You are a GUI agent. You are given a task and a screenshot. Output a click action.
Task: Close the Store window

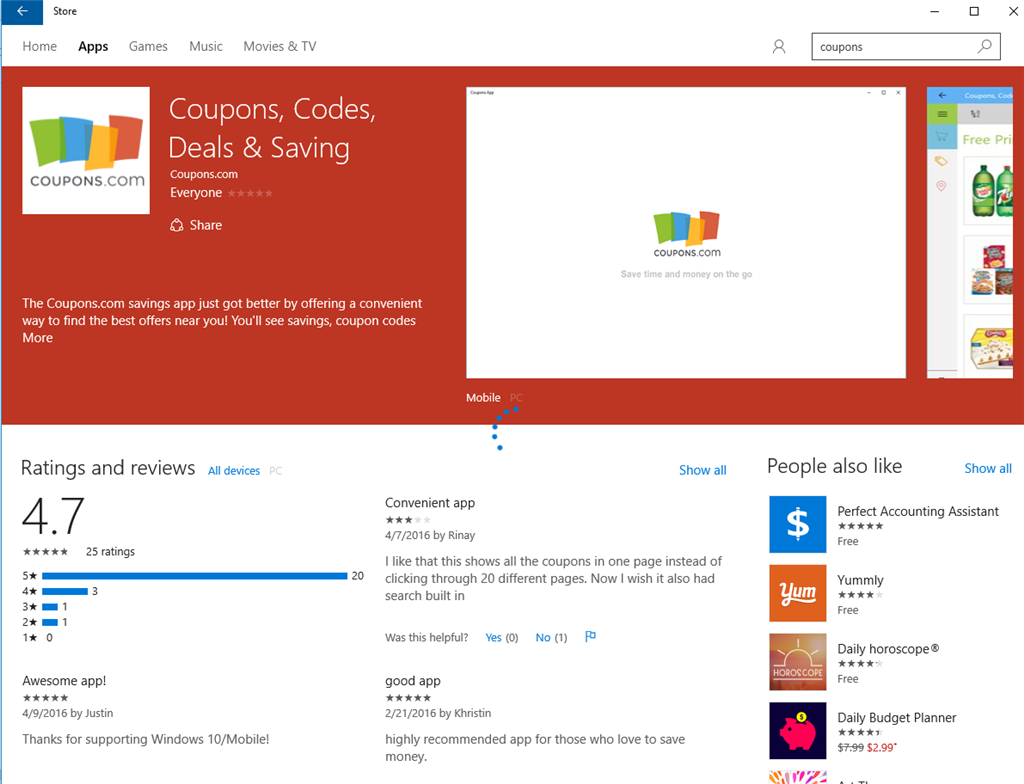click(1012, 12)
